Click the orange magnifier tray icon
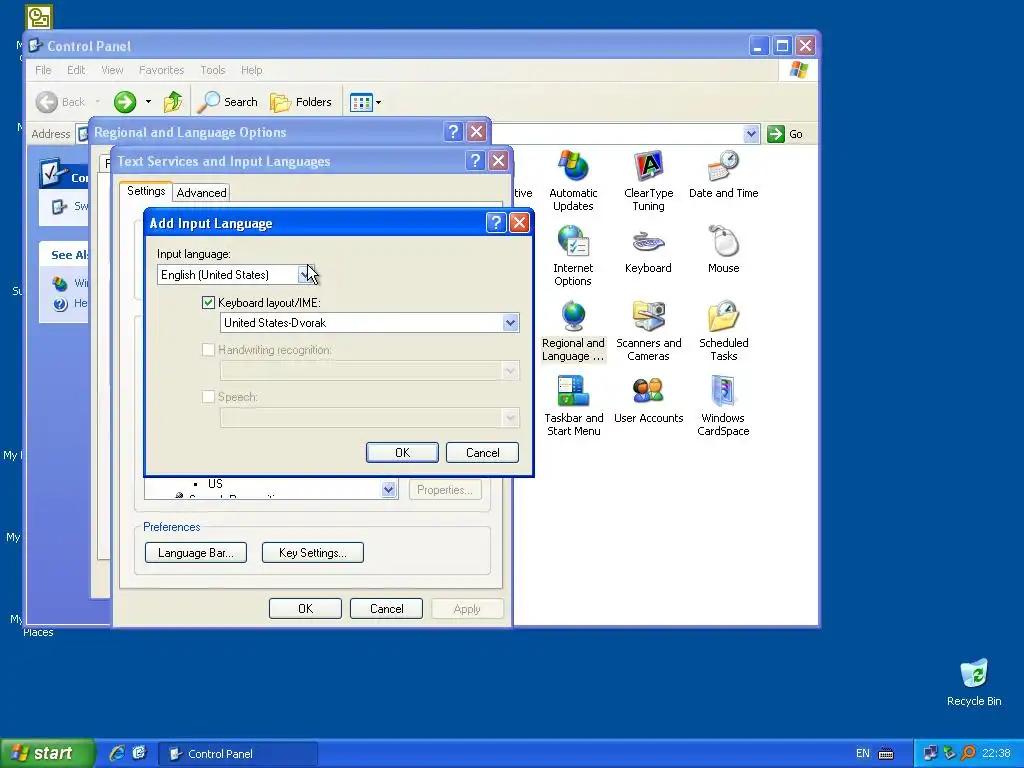 [x=968, y=753]
